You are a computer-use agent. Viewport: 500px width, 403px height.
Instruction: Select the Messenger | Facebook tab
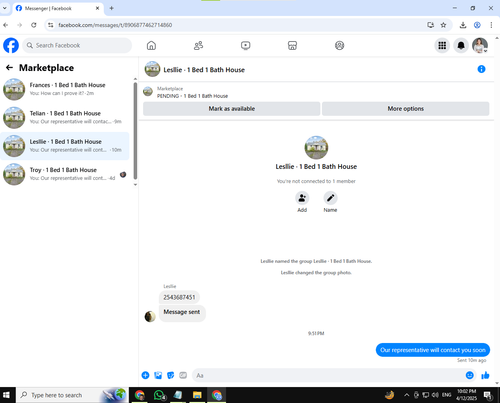tap(58, 8)
